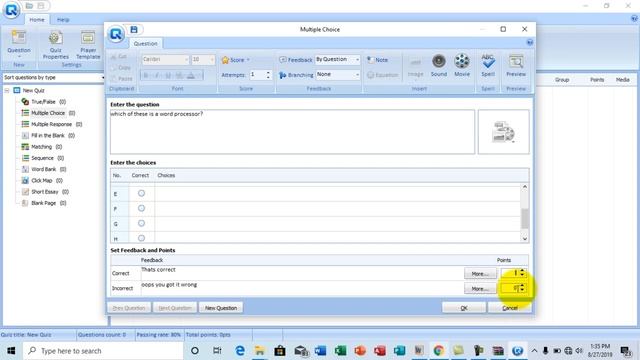Select Sequence in question tree

coord(42,158)
